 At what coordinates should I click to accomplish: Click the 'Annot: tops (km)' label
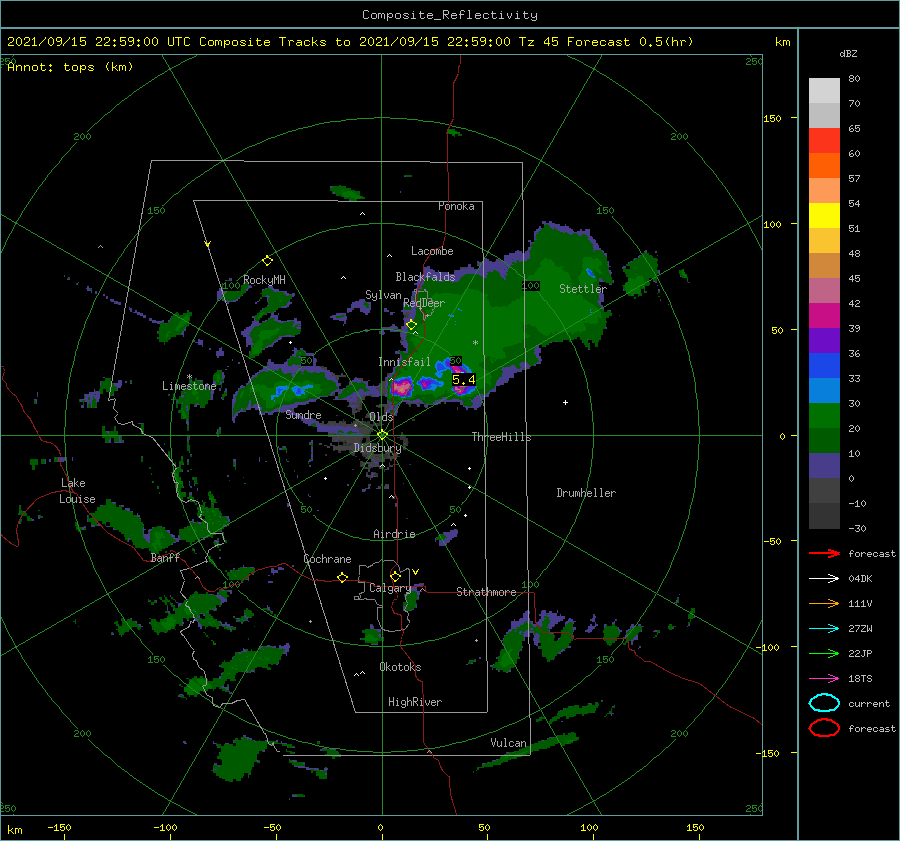[70, 67]
